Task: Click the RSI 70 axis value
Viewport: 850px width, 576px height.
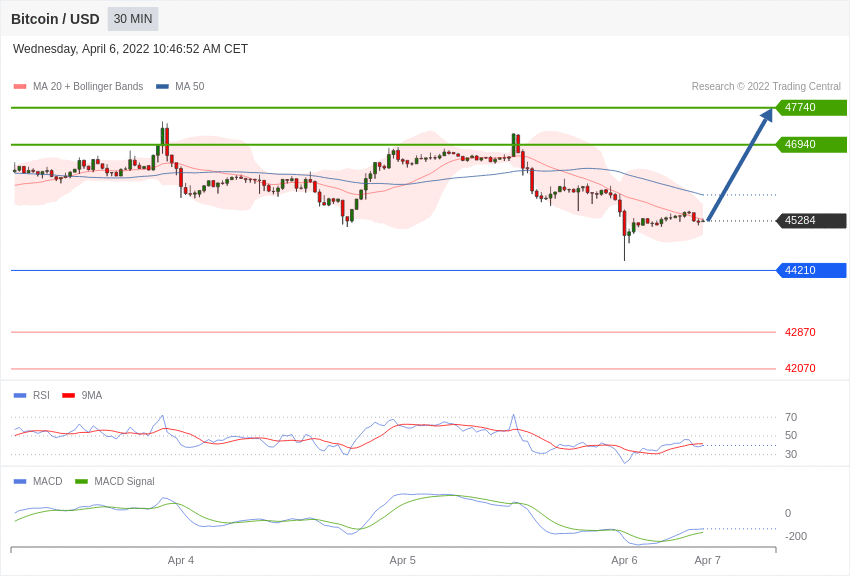Action: click(x=791, y=417)
